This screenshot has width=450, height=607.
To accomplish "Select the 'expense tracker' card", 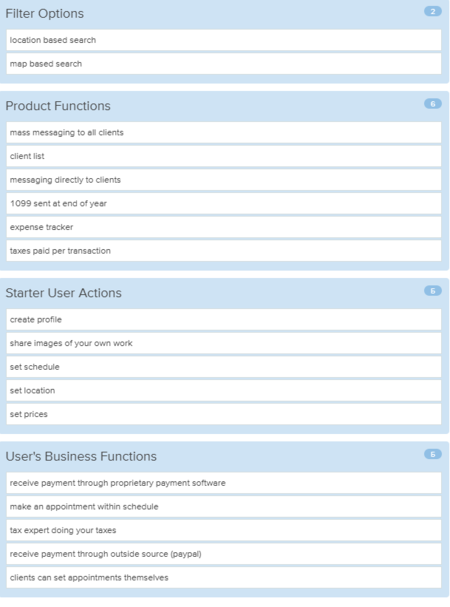I will [x=224, y=227].
